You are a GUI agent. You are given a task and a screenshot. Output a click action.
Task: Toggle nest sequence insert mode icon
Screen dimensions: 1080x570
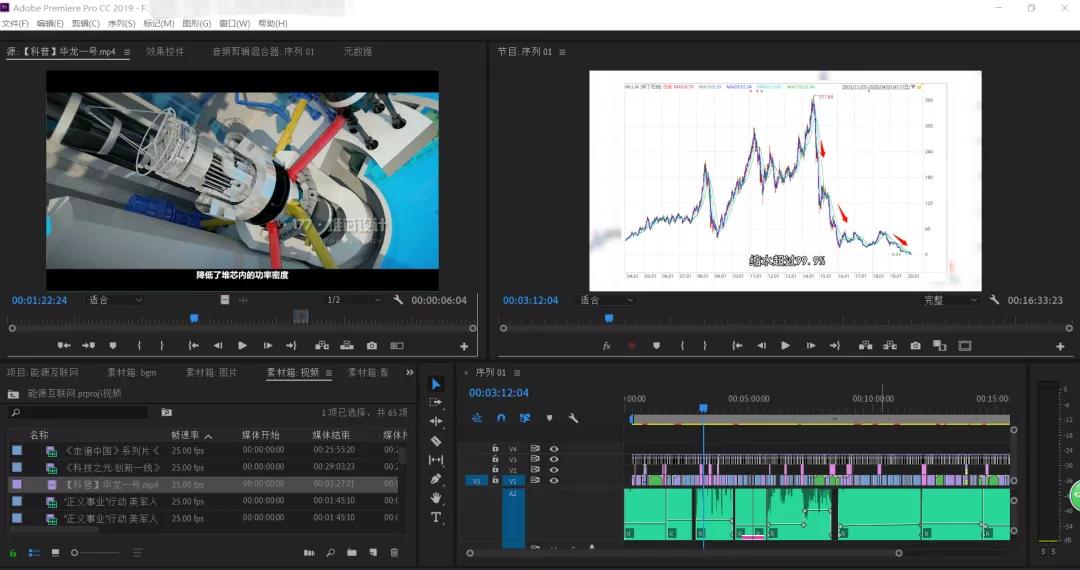pyautogui.click(x=477, y=418)
